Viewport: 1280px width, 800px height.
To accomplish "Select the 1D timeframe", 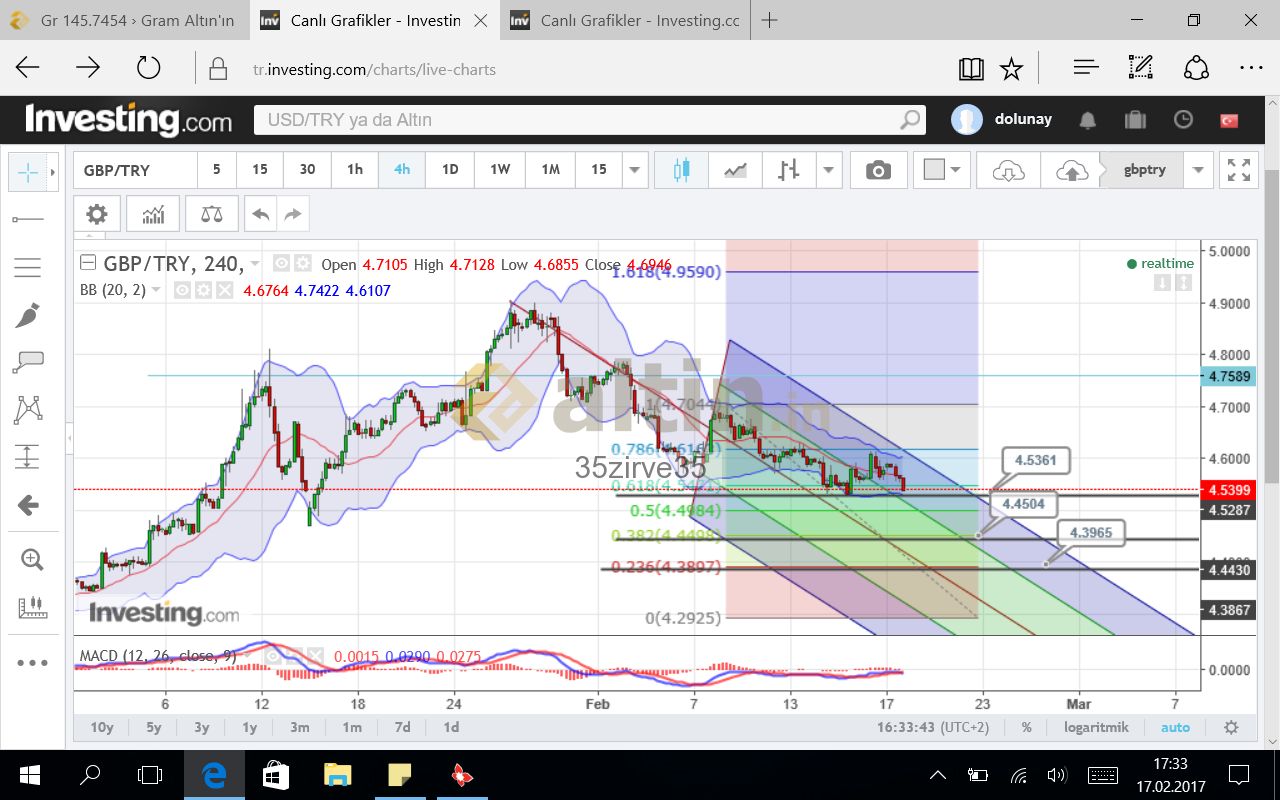I will (x=450, y=170).
